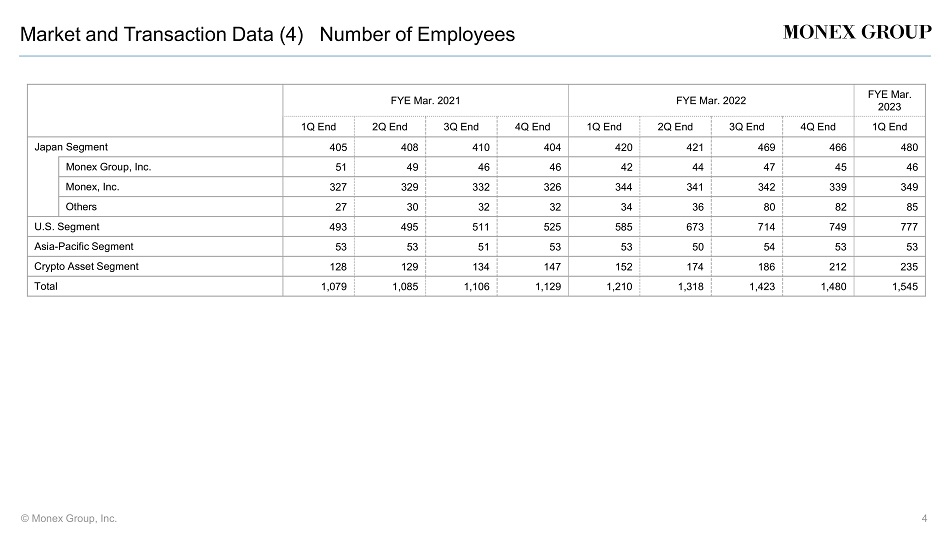Click the page number 4
The width and height of the screenshot is (950, 534).
pyautogui.click(x=924, y=519)
